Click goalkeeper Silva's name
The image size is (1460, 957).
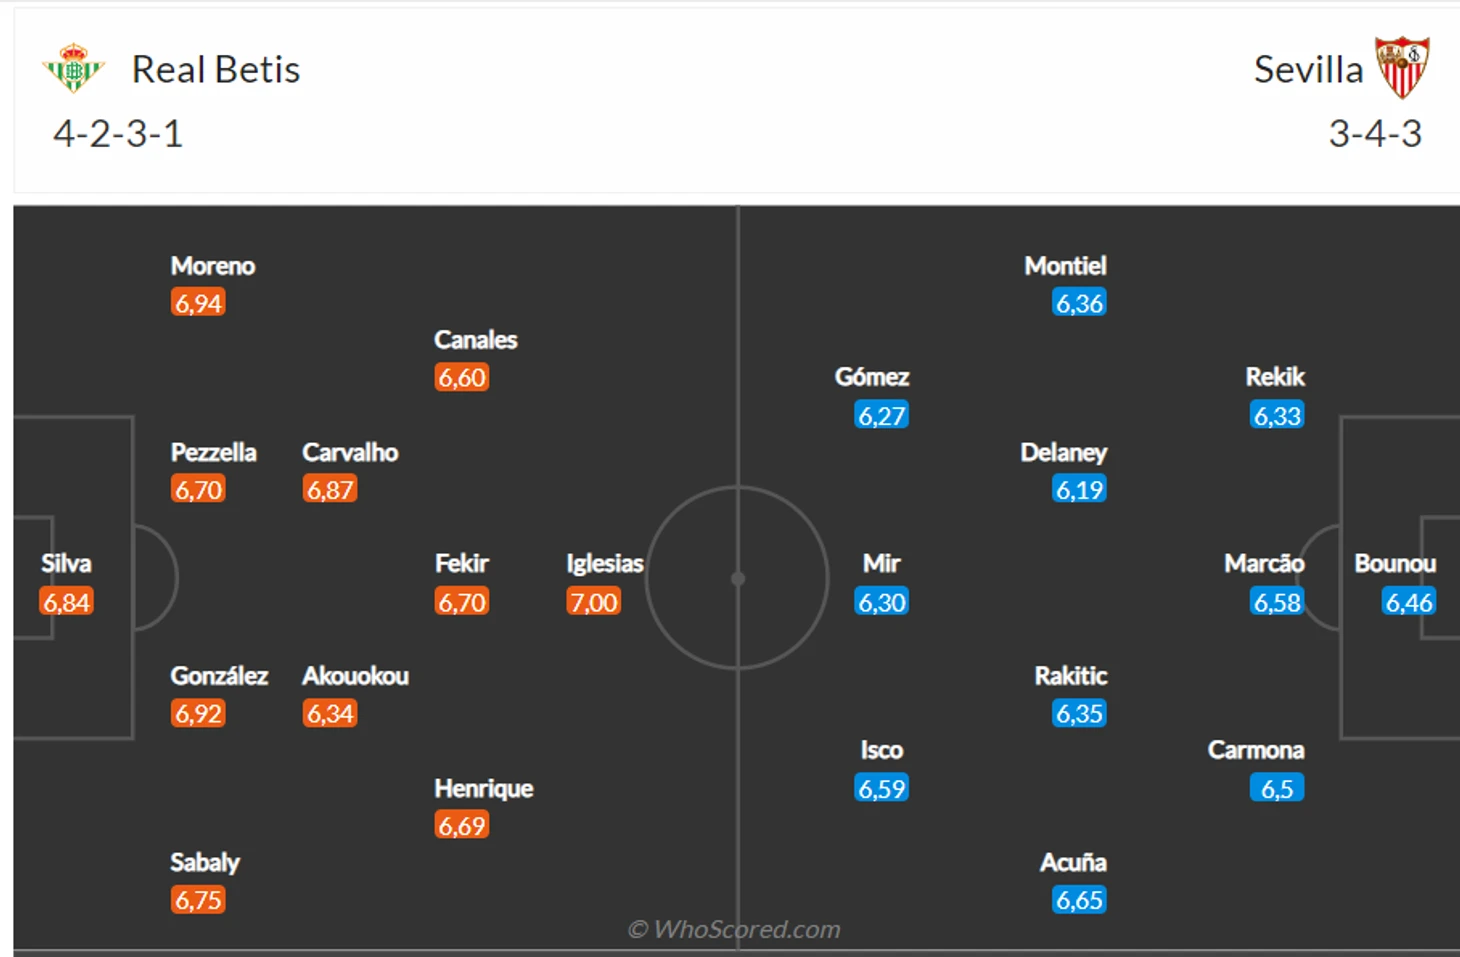(66, 563)
